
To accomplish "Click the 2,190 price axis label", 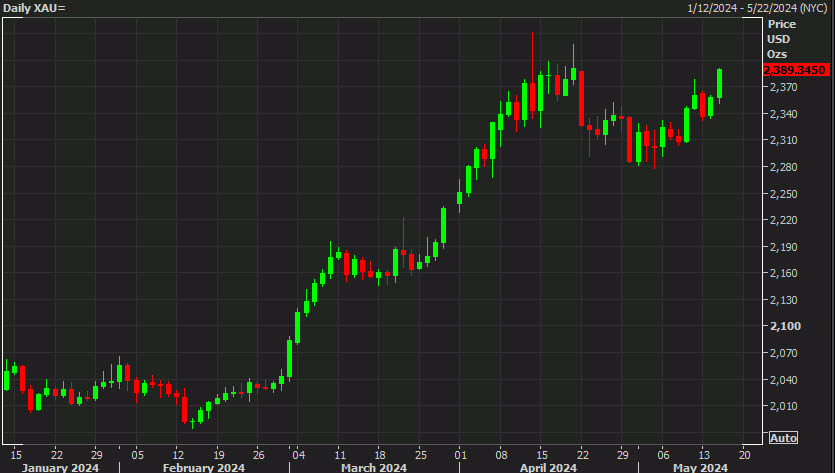I will [783, 247].
